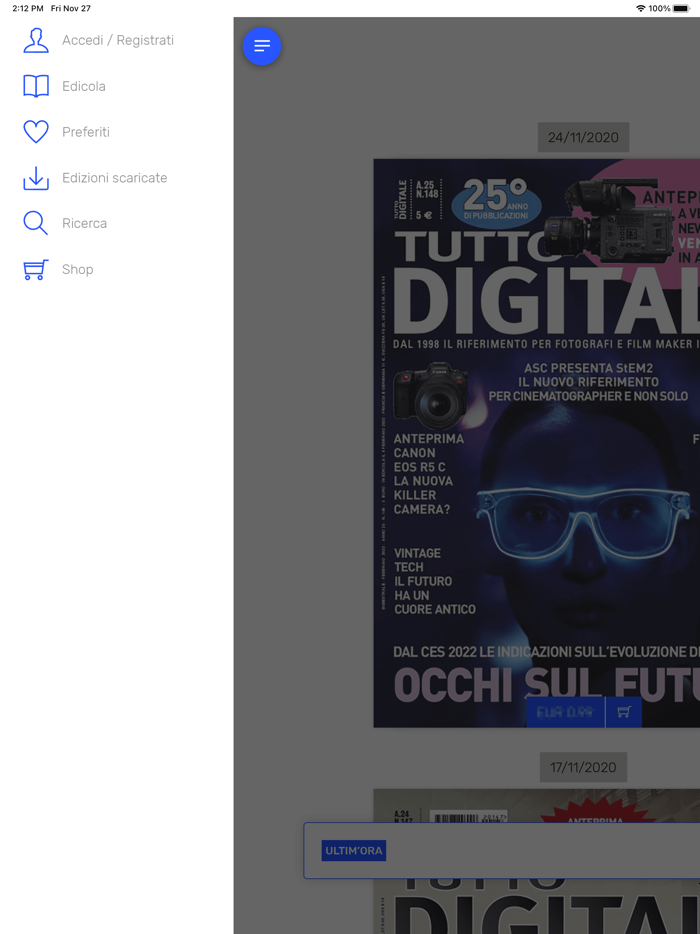Viewport: 700px width, 934px height.
Task: Check the Wi-Fi status icon
Action: pos(641,8)
